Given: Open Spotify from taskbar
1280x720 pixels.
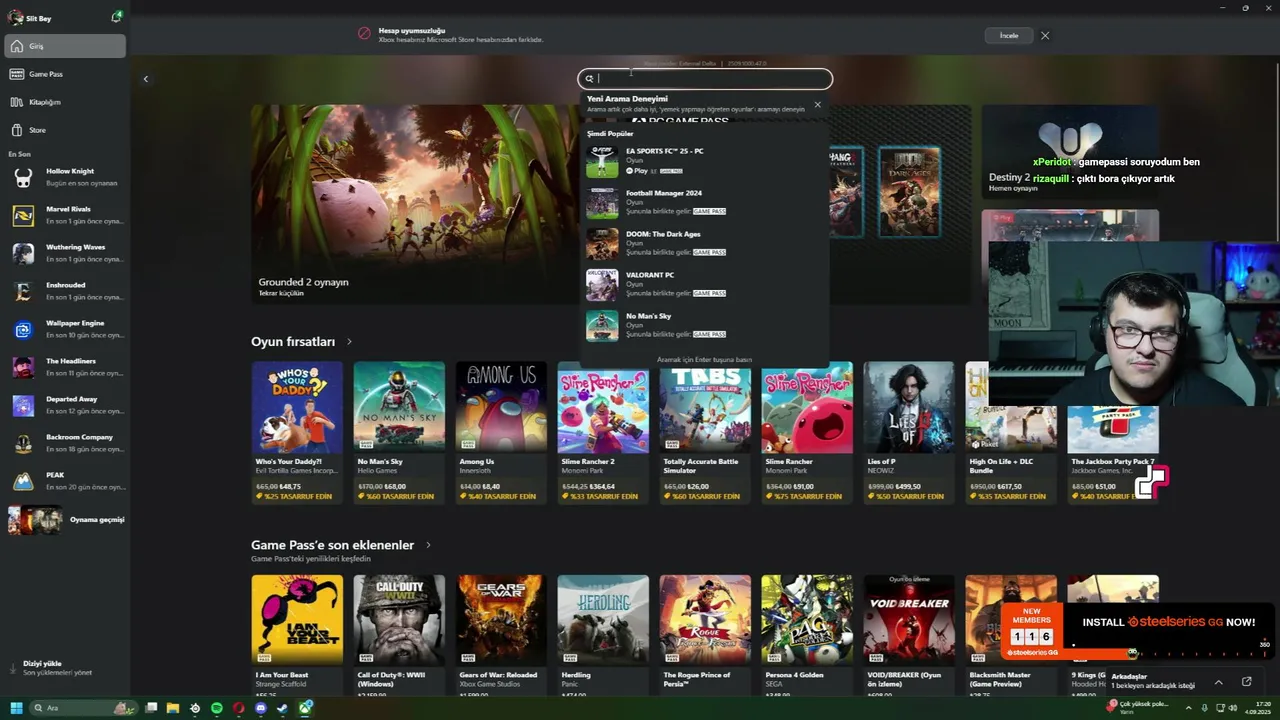Looking at the screenshot, I should pyautogui.click(x=217, y=708).
